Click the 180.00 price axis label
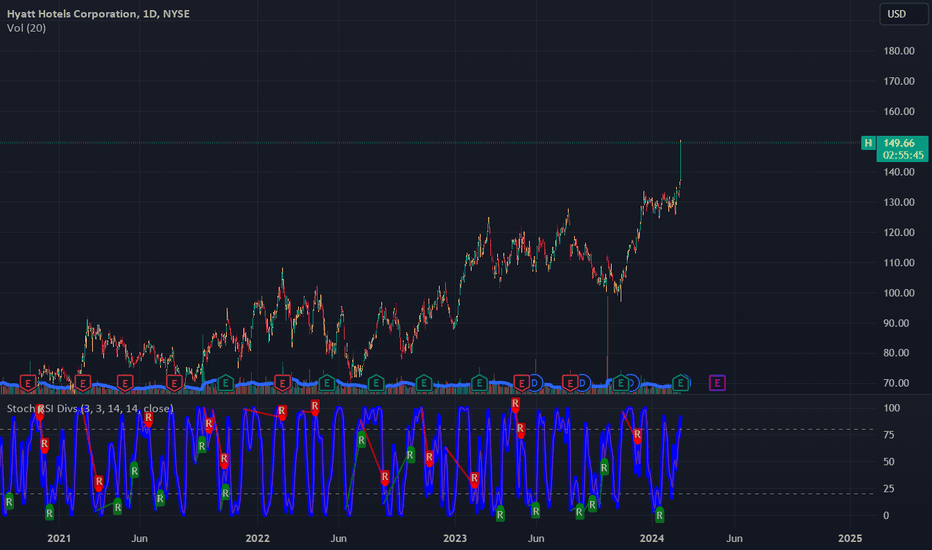The height and width of the screenshot is (550, 932). click(x=899, y=51)
